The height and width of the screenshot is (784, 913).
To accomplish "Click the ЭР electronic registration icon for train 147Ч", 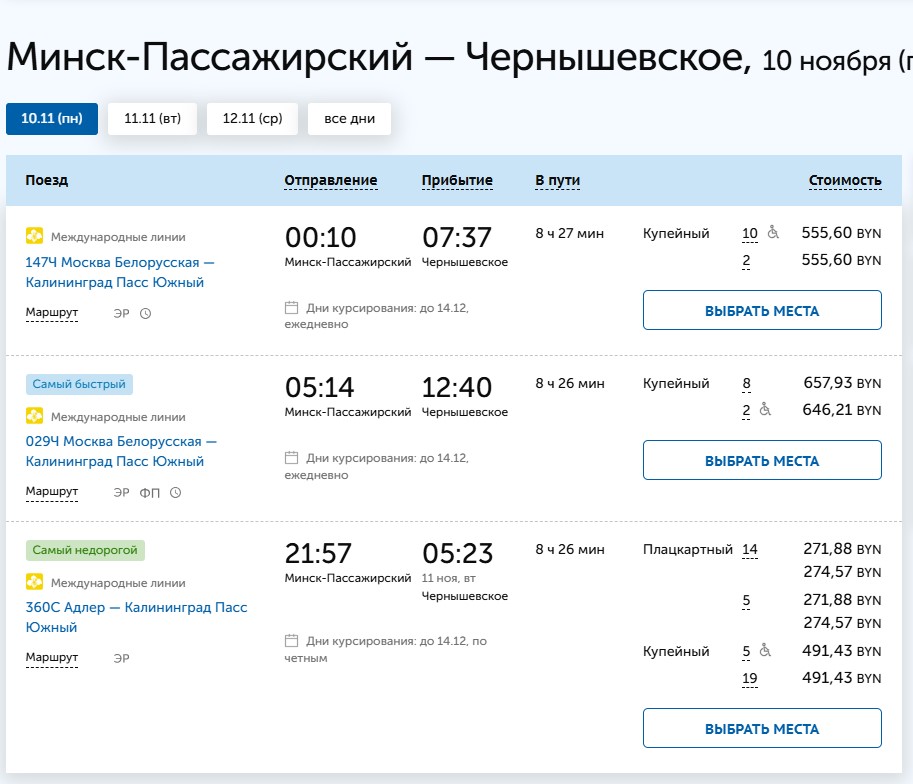I will pos(119,313).
